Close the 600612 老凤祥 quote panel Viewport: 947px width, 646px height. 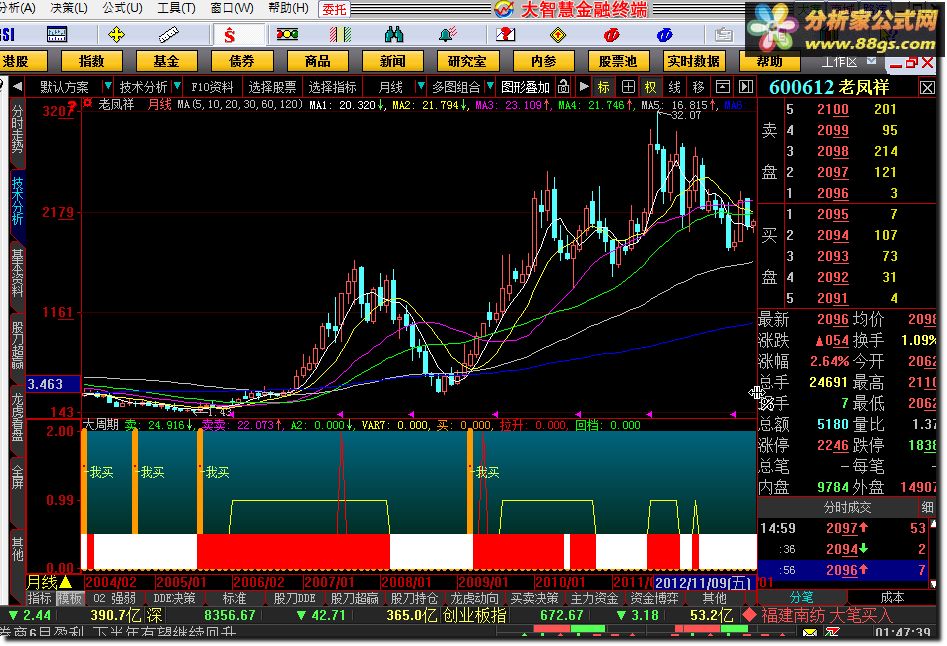tap(927, 88)
